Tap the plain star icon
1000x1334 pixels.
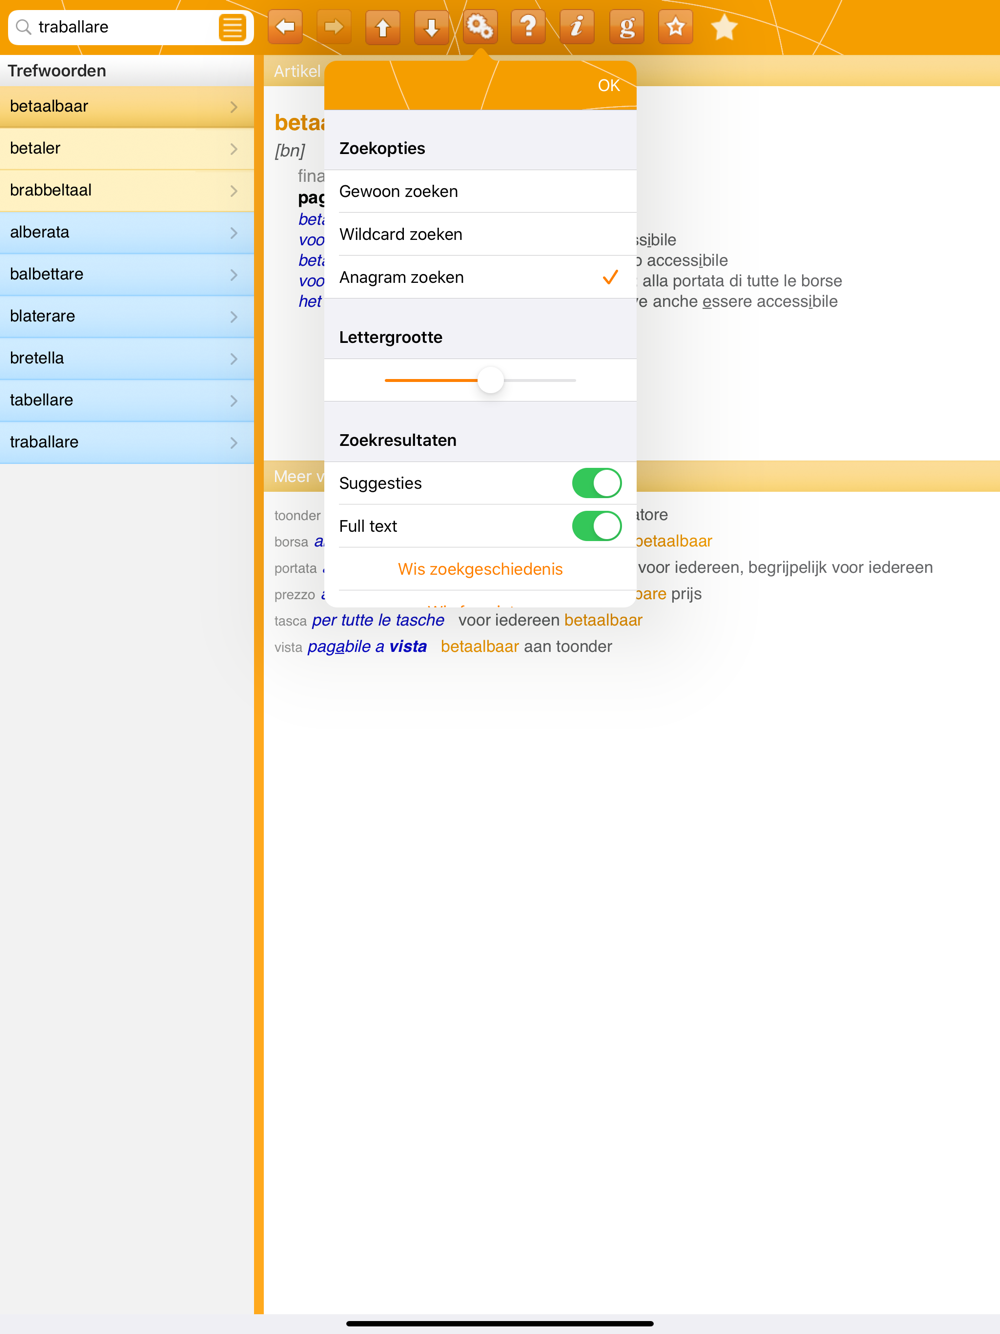point(724,27)
